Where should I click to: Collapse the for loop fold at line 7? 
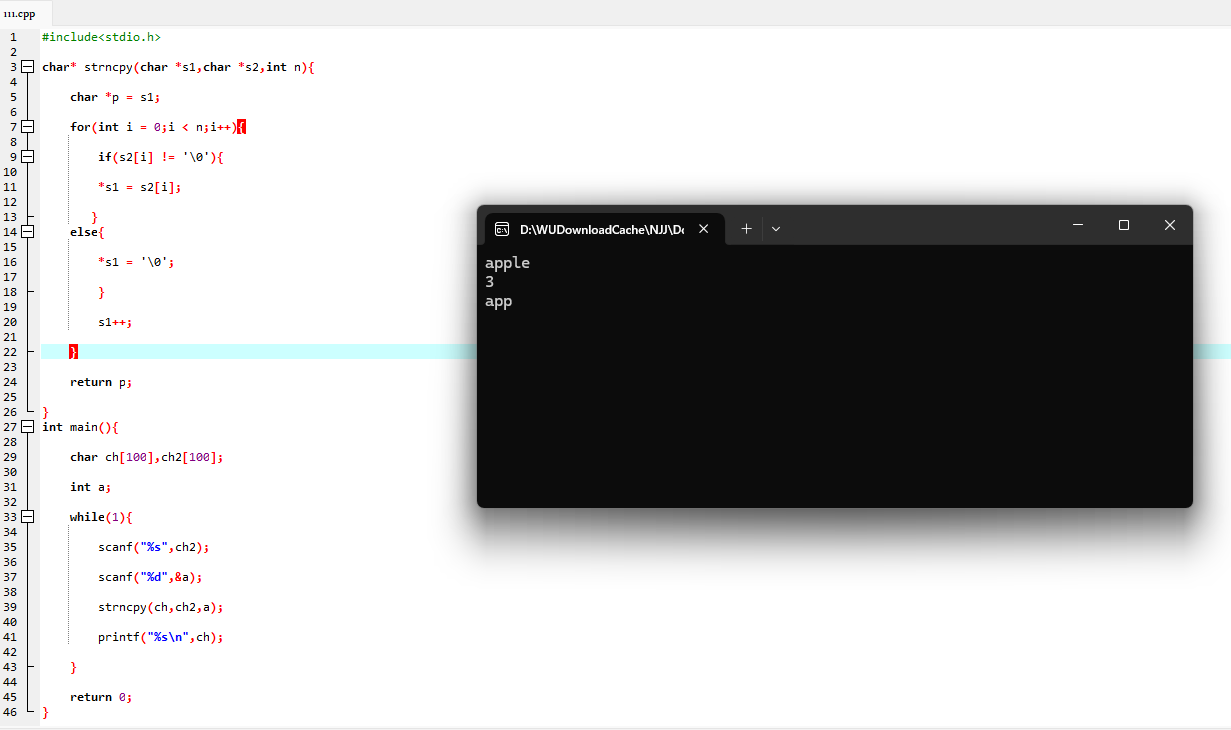click(28, 127)
